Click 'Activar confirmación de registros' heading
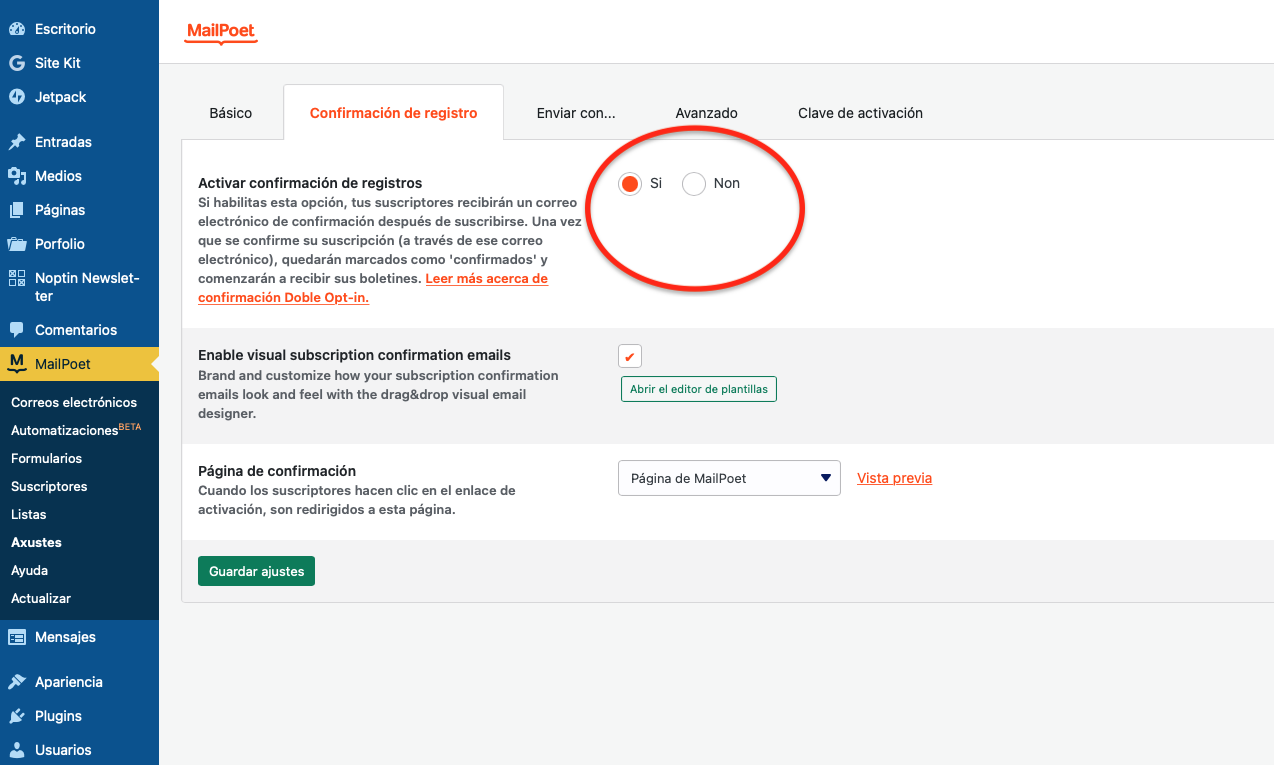This screenshot has width=1274, height=765. [x=310, y=183]
